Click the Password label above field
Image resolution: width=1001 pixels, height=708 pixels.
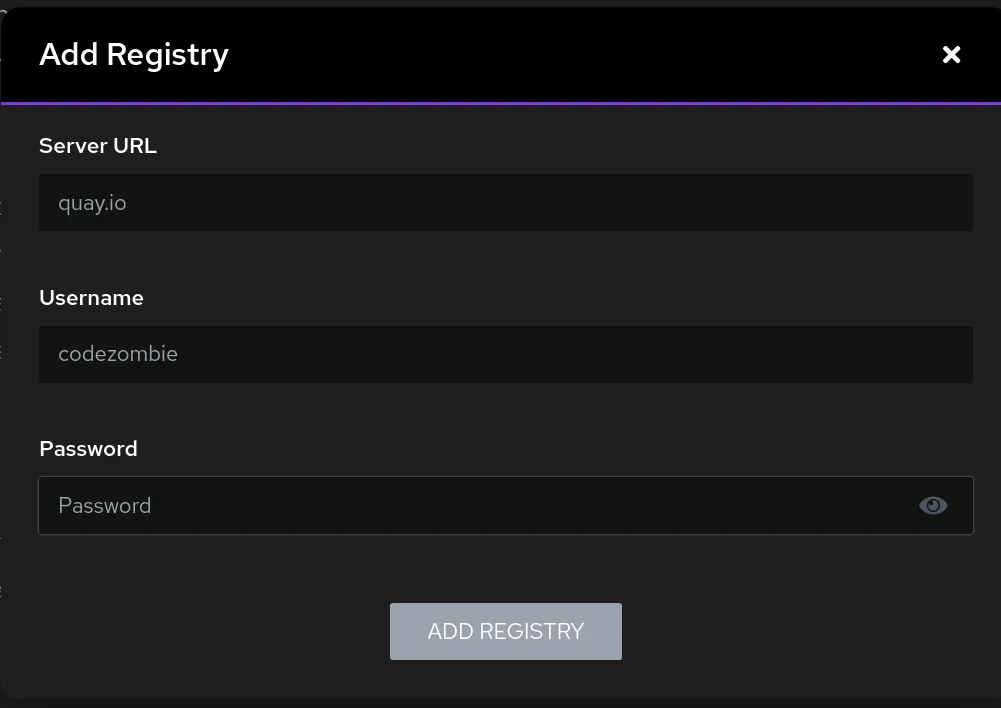(x=88, y=449)
